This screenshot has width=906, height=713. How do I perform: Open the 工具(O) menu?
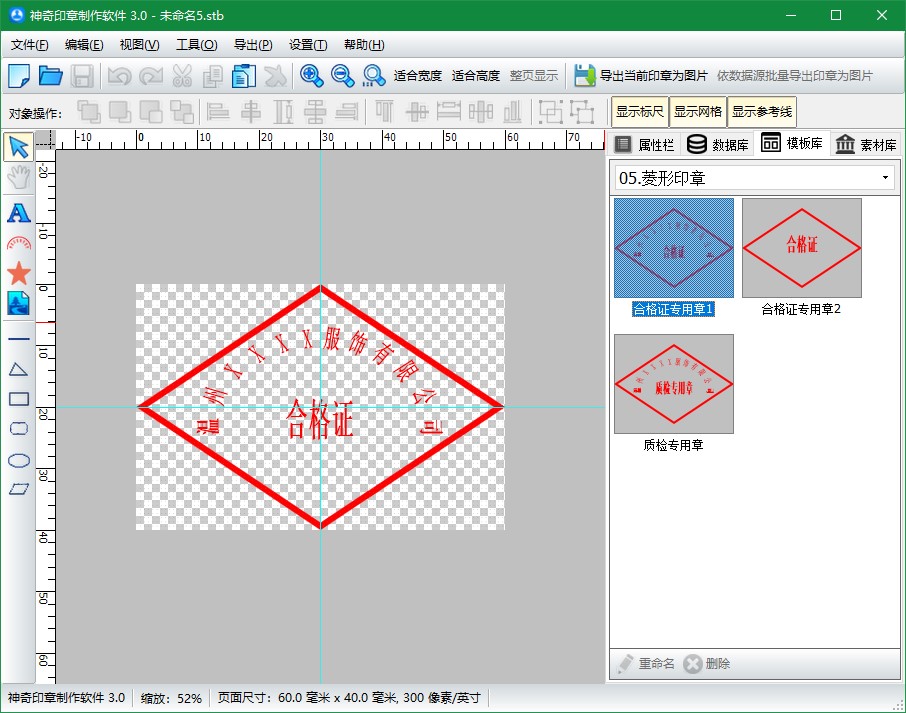point(196,45)
